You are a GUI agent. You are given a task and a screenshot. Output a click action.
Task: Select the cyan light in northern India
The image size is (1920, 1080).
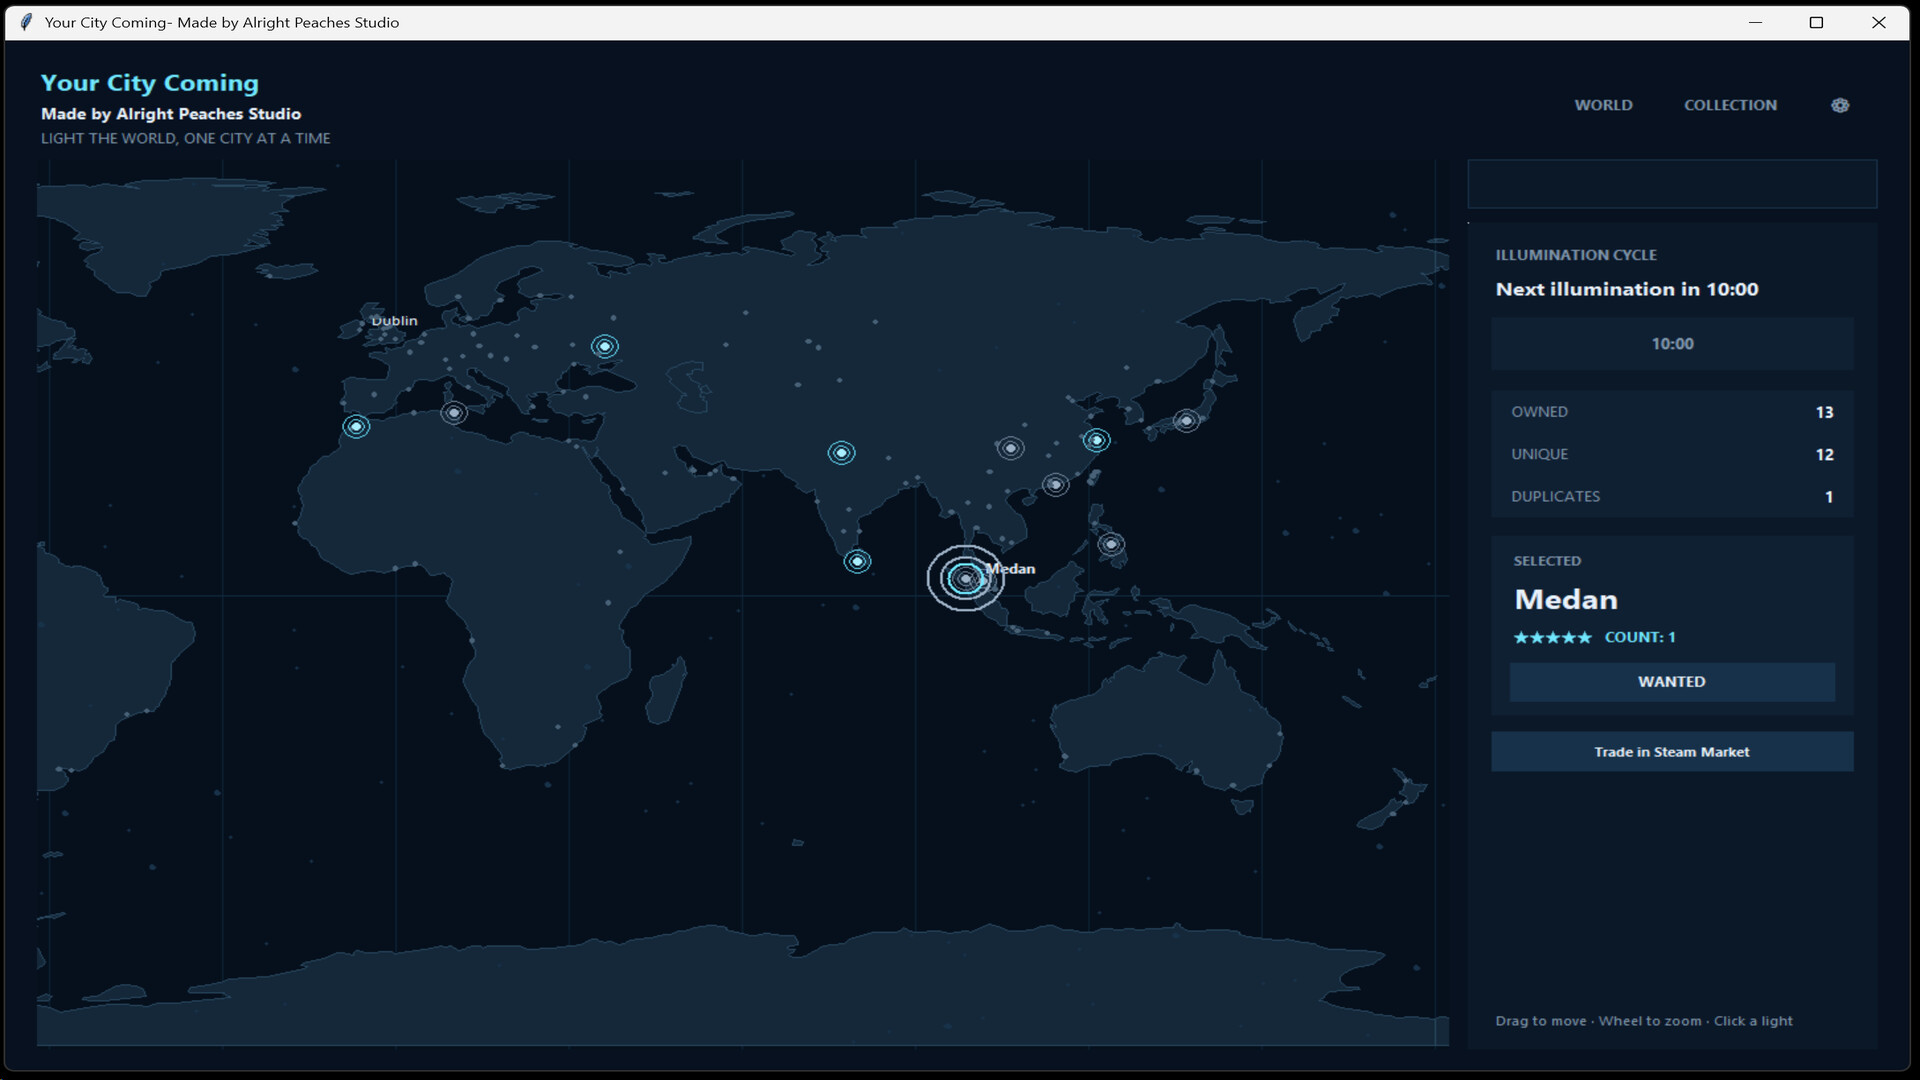coord(841,453)
